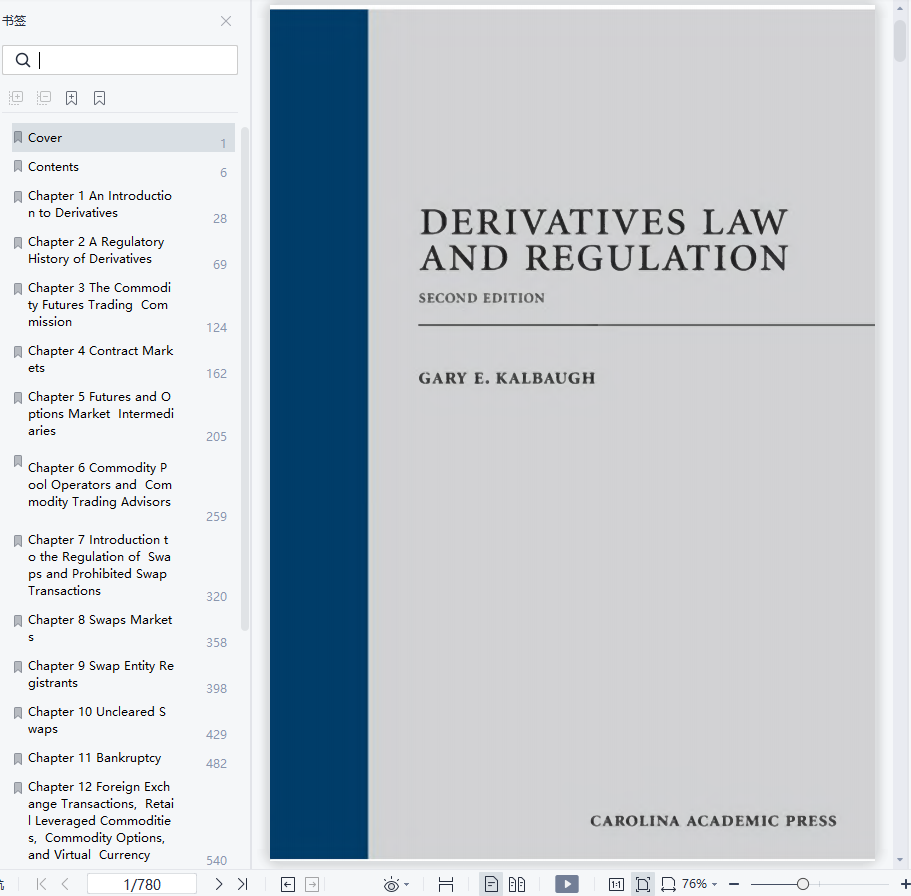Image resolution: width=911 pixels, height=896 pixels.
Task: Click the page number field showing 1/780
Action: [142, 884]
